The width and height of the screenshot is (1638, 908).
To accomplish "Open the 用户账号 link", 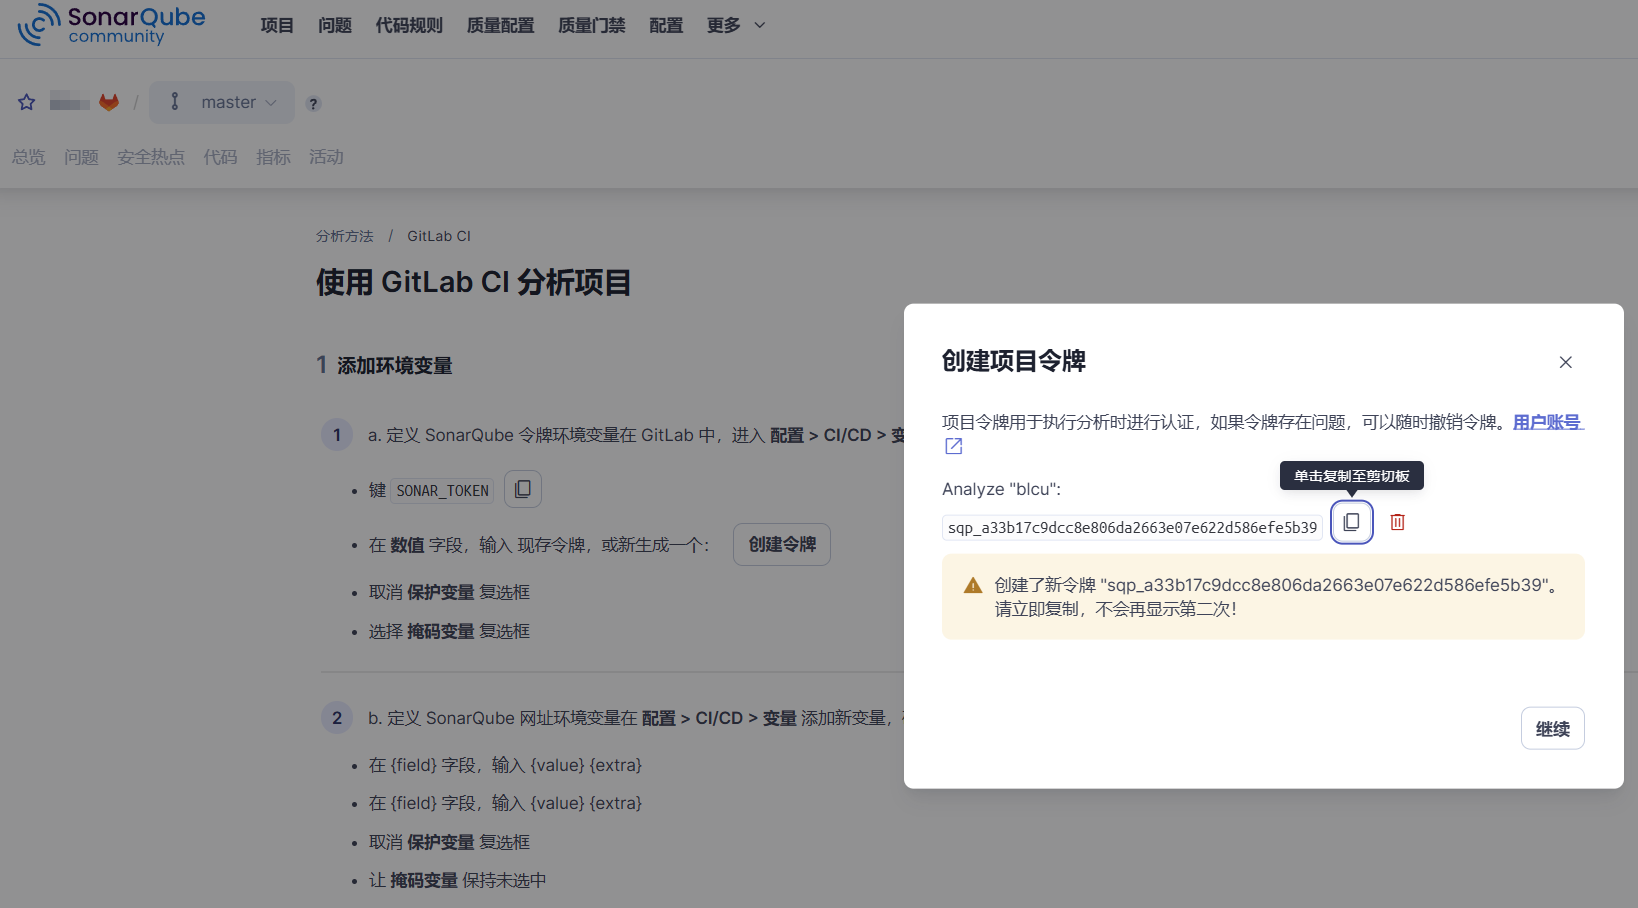I will (x=1547, y=422).
